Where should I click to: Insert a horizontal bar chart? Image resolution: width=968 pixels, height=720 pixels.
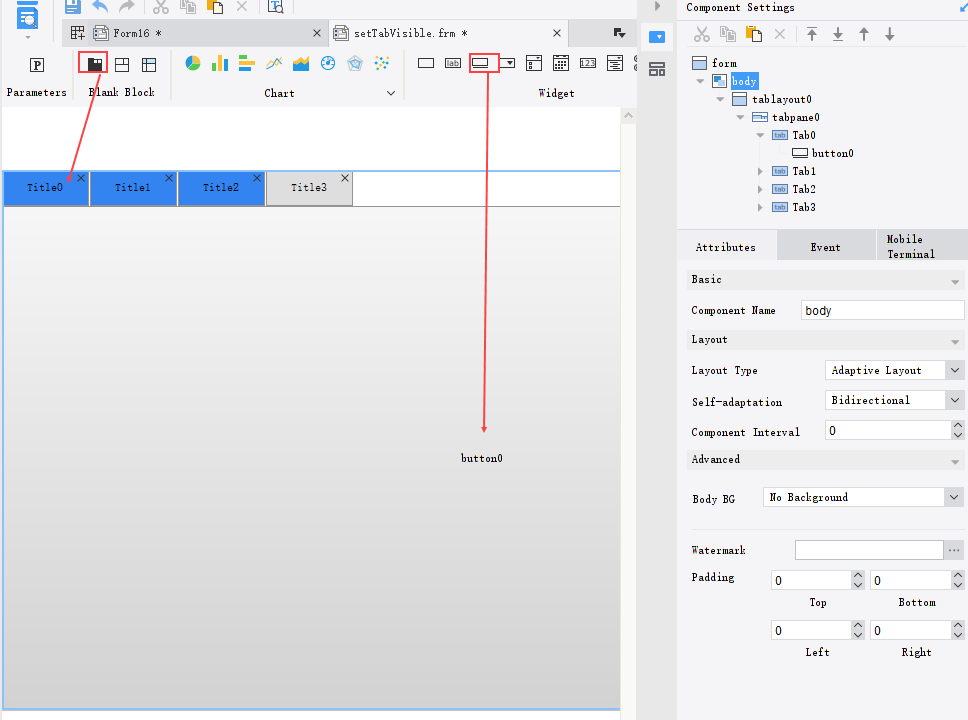click(x=246, y=63)
